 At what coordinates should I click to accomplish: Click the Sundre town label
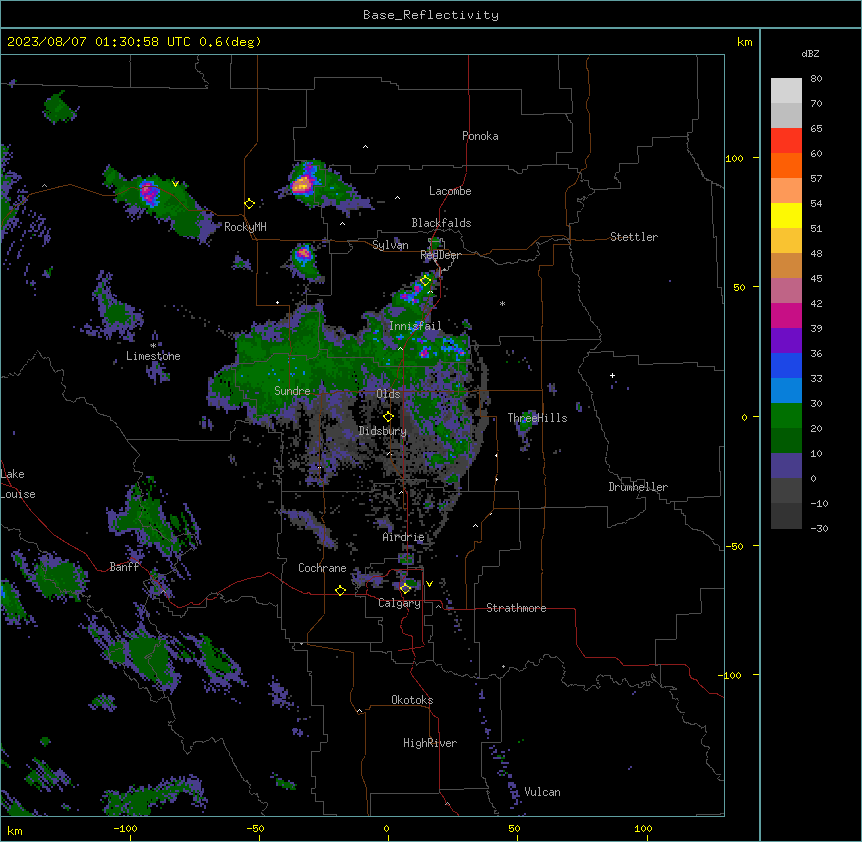(292, 391)
